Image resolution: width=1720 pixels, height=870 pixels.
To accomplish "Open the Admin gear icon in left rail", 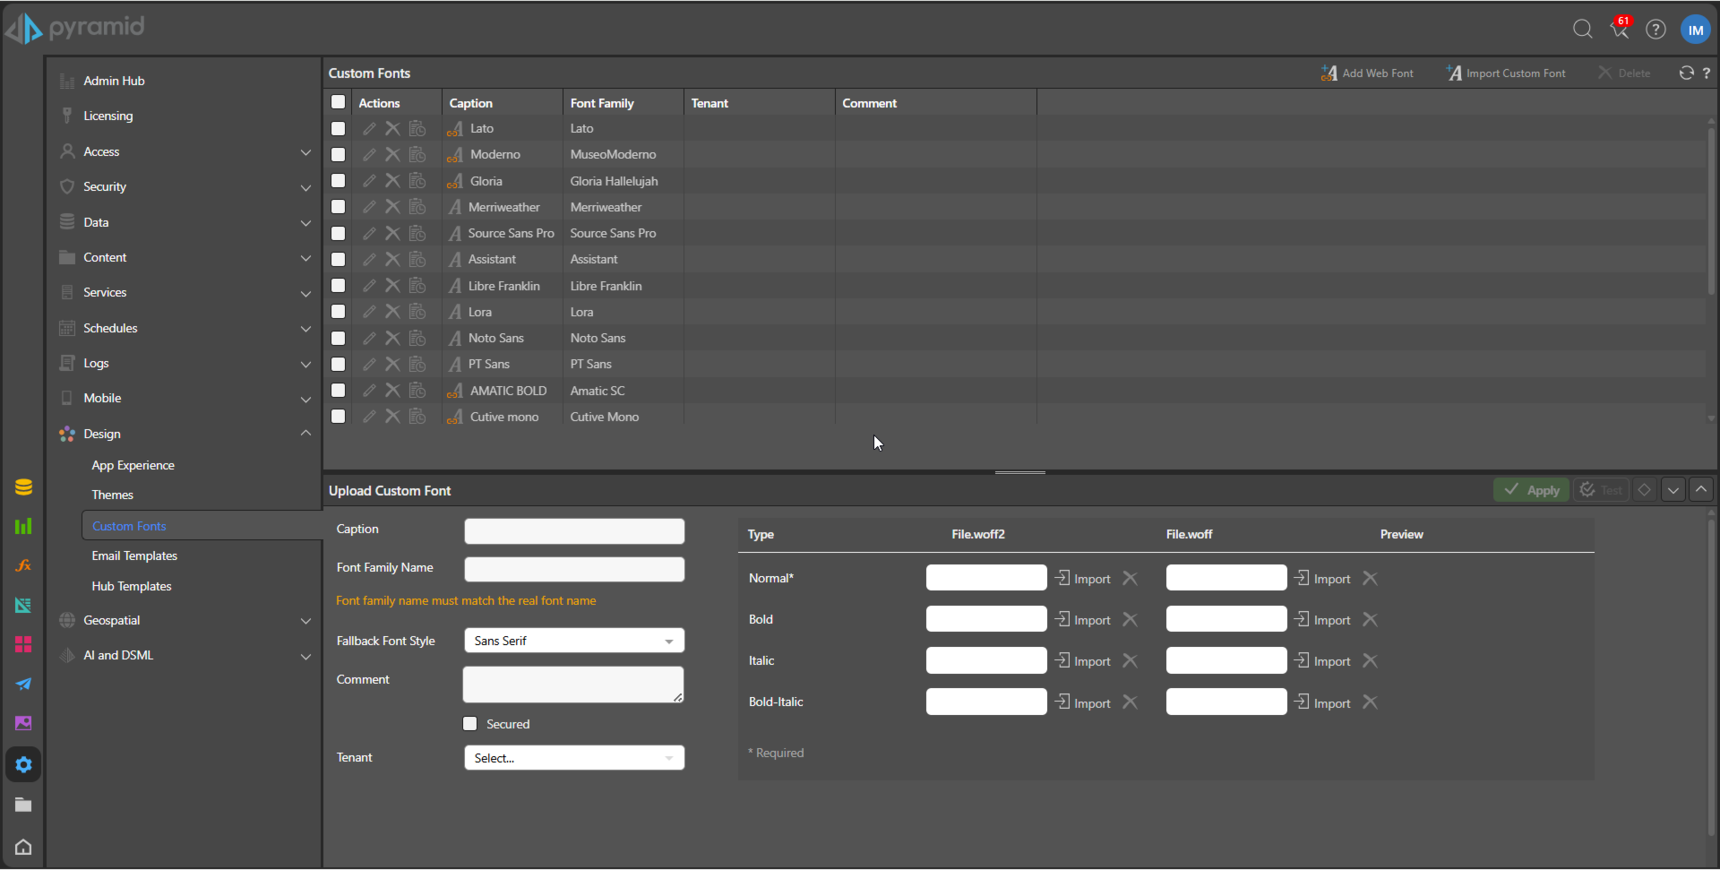I will (x=23, y=765).
